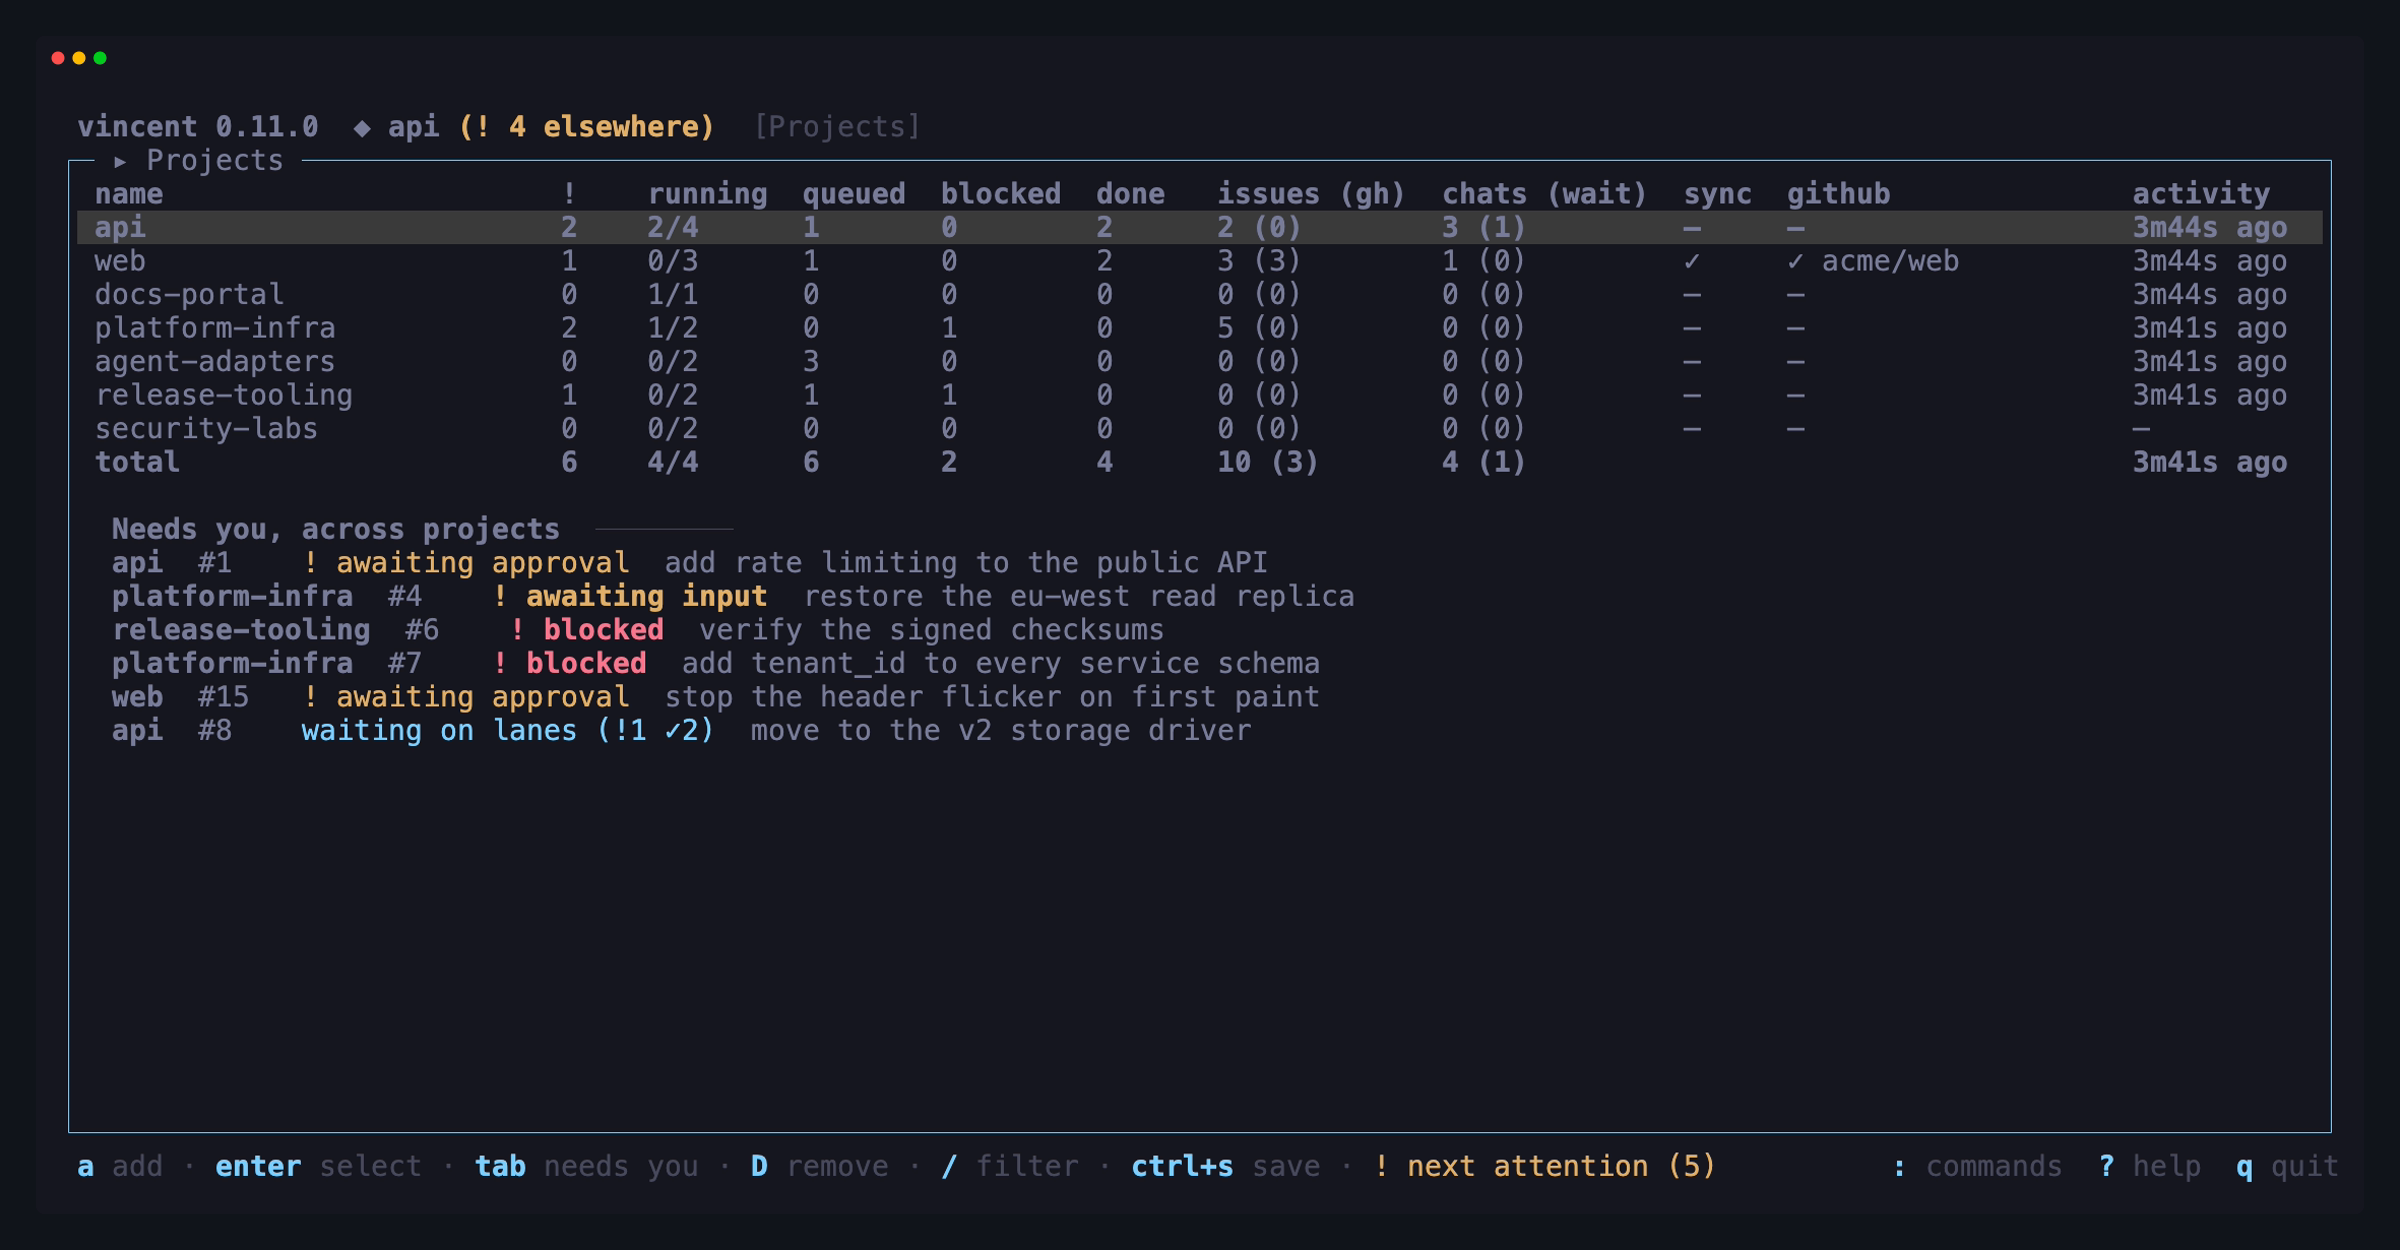Viewport: 2400px width, 1250px height.
Task: Click 'verify the signed checksums' text
Action: [931, 630]
